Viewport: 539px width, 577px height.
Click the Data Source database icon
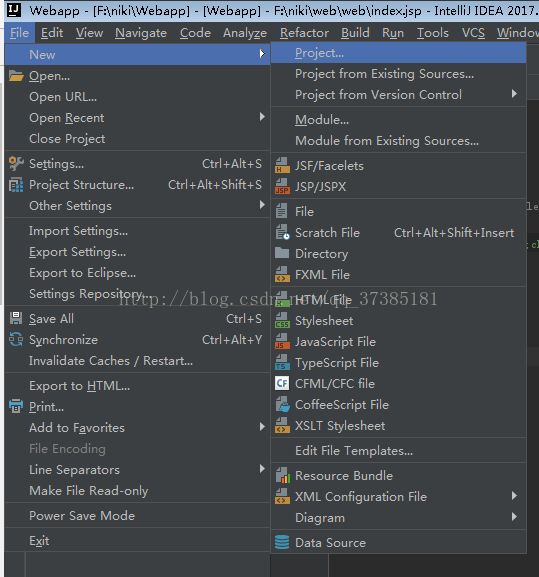(x=282, y=542)
